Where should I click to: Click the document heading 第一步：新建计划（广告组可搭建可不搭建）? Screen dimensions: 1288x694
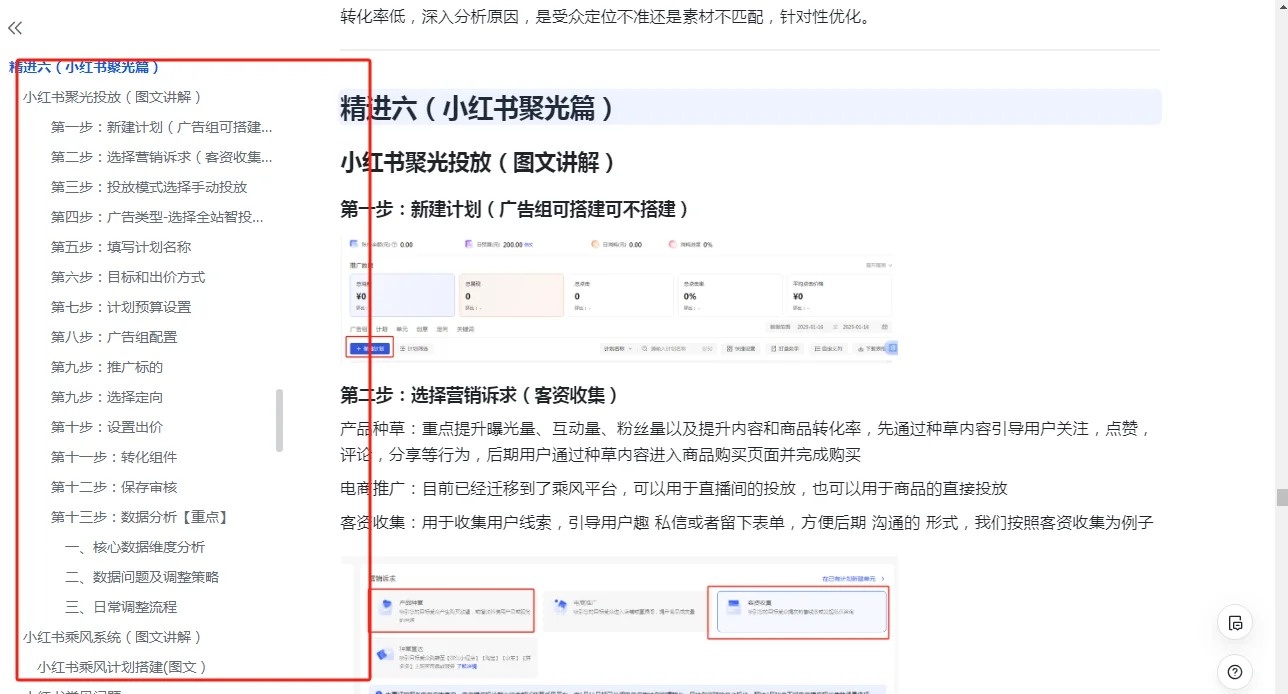click(515, 209)
